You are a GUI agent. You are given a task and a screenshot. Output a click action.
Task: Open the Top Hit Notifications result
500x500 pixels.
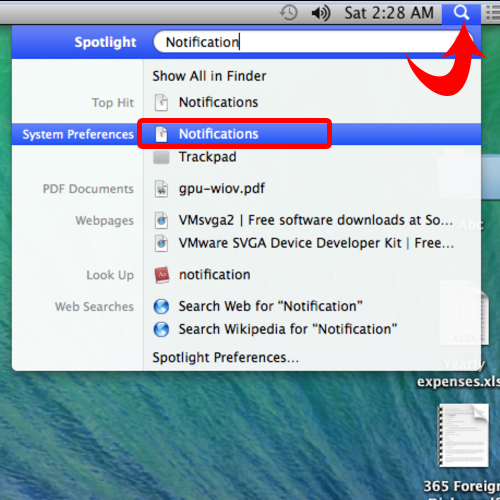(218, 102)
